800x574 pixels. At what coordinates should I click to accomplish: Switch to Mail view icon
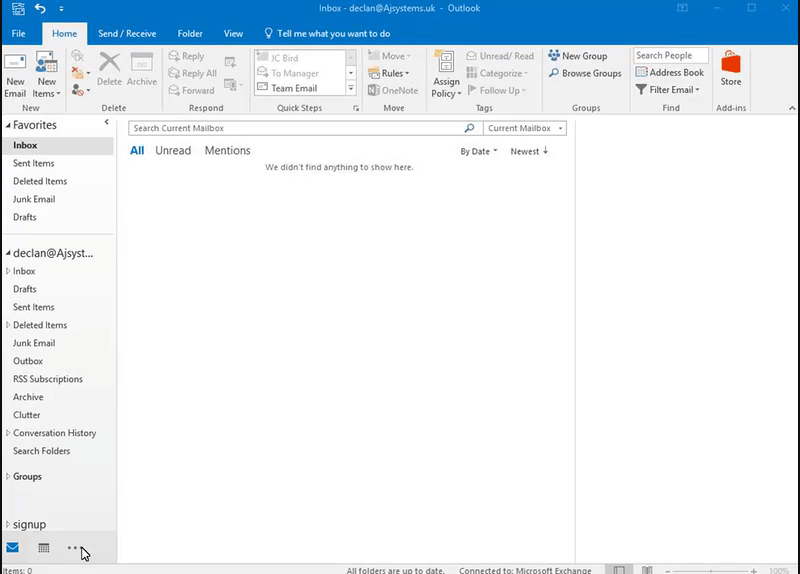(x=13, y=548)
